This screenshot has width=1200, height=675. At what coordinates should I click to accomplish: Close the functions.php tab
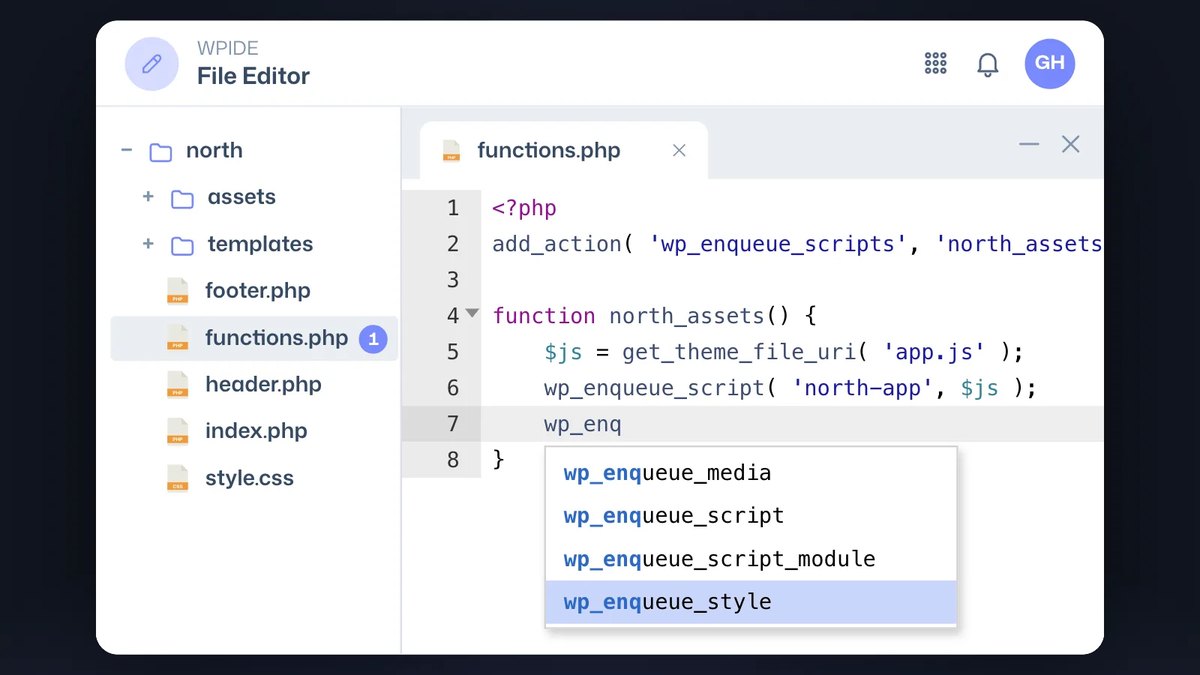tap(679, 151)
